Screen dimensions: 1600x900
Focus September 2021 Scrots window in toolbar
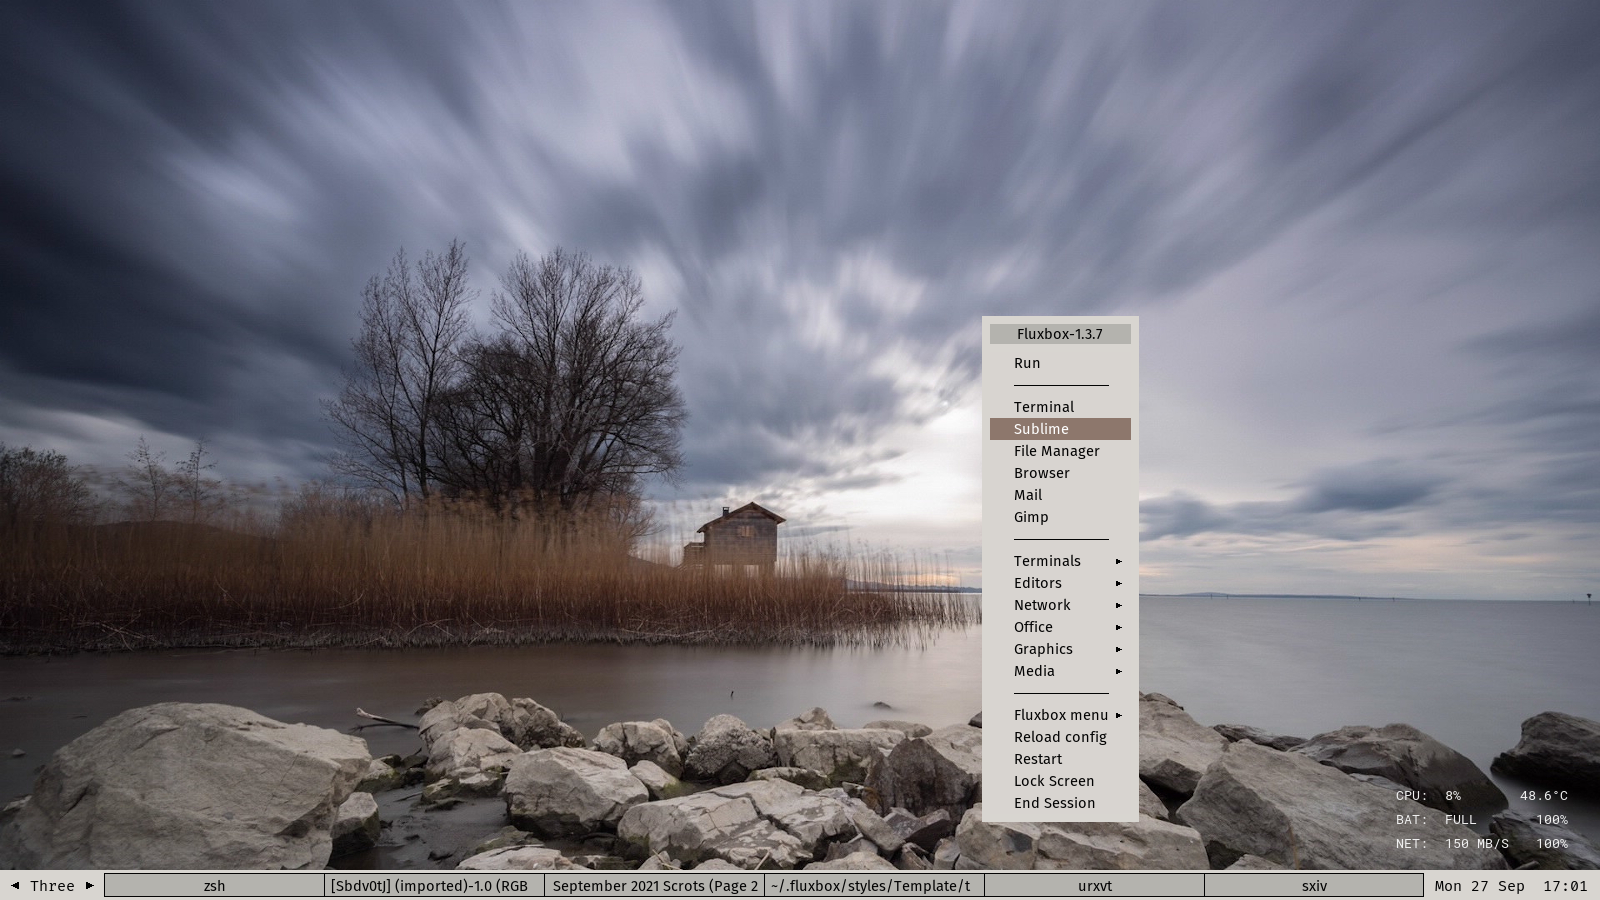coord(654,886)
